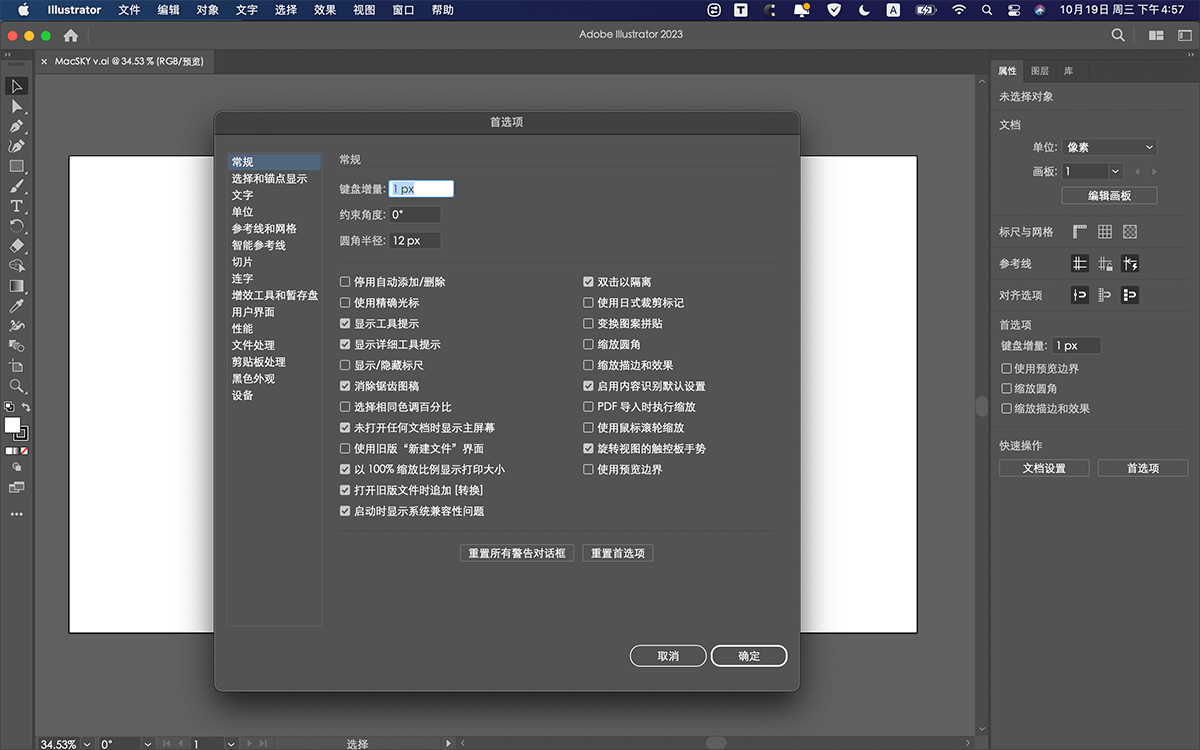Click the smart guides icon
This screenshot has width=1200, height=750.
1130,264
